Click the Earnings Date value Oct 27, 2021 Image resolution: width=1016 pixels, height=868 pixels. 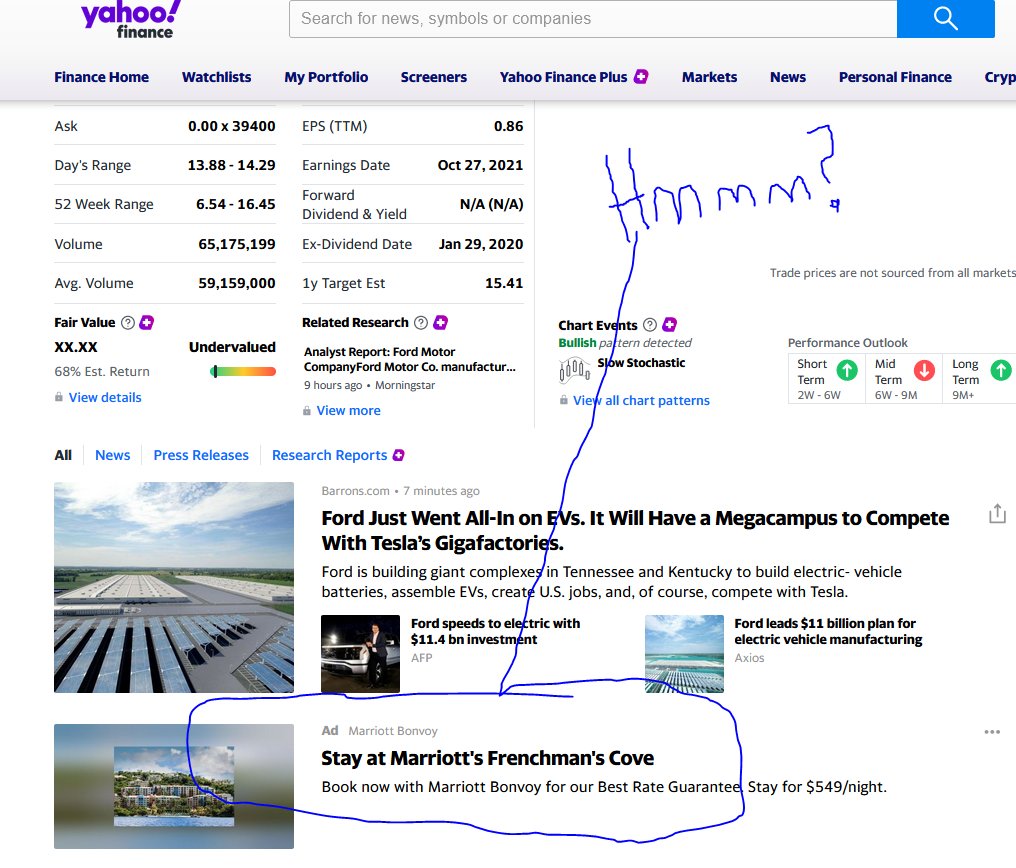pos(480,165)
